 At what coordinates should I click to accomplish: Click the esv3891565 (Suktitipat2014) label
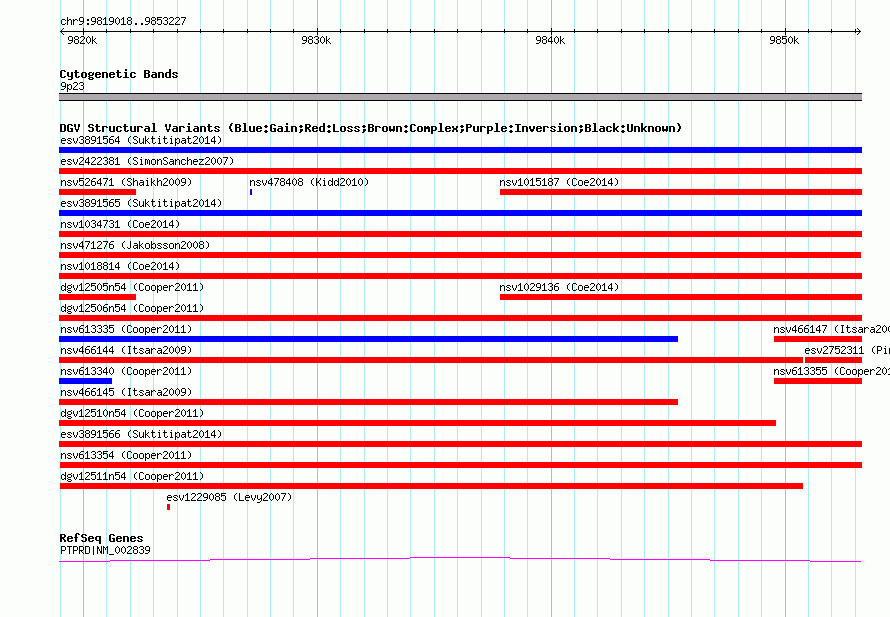pyautogui.click(x=141, y=203)
